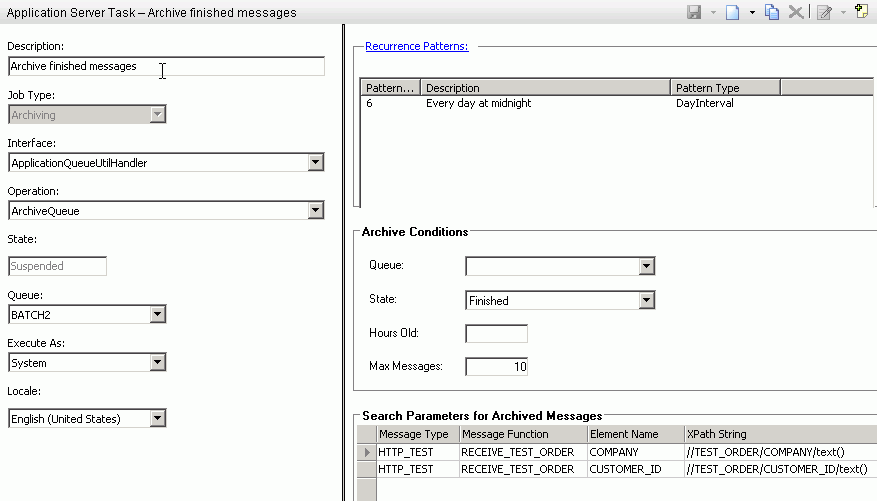Click the Hours Old input field
The image size is (877, 501).
497,334
